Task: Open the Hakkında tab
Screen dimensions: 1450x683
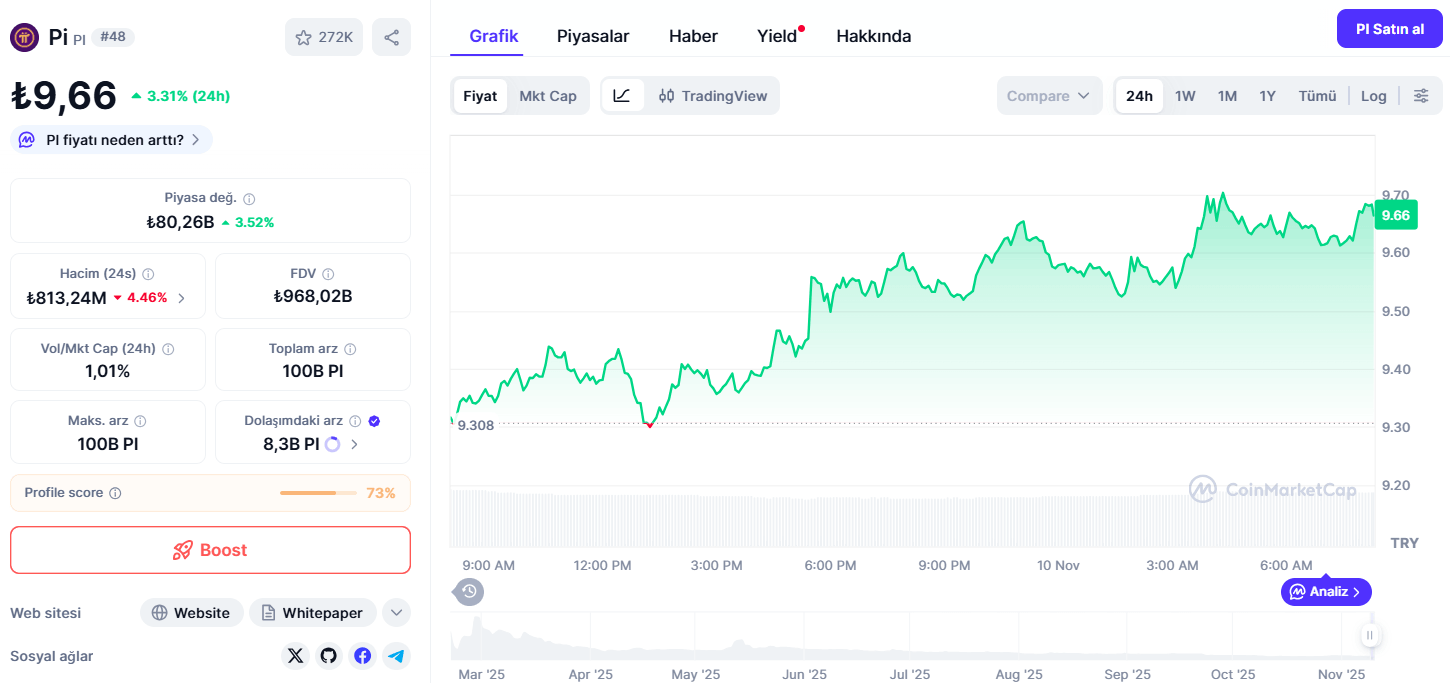Action: pyautogui.click(x=873, y=36)
